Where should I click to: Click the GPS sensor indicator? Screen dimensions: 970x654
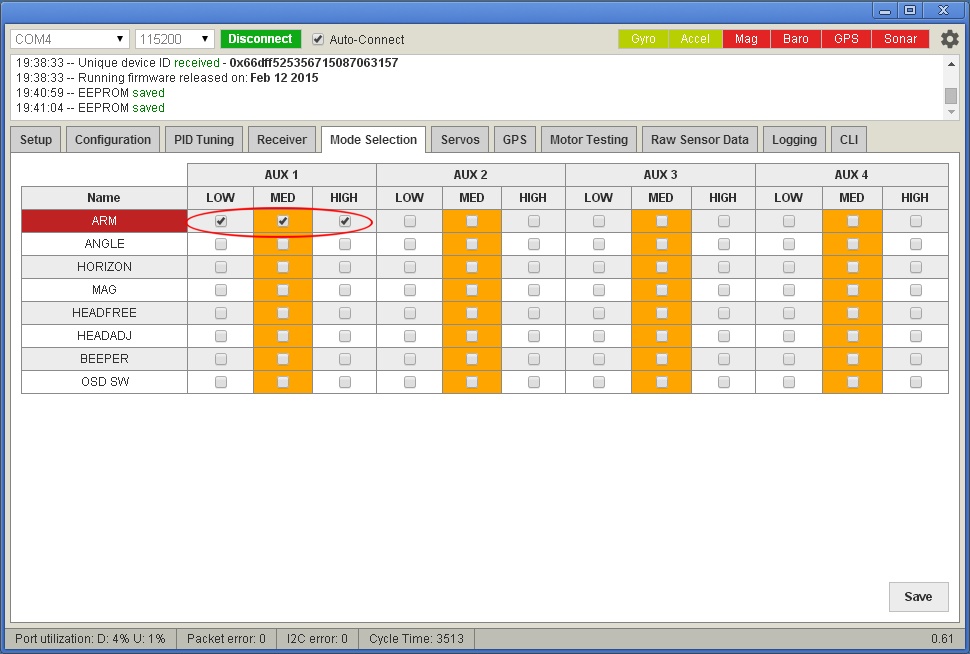point(846,39)
